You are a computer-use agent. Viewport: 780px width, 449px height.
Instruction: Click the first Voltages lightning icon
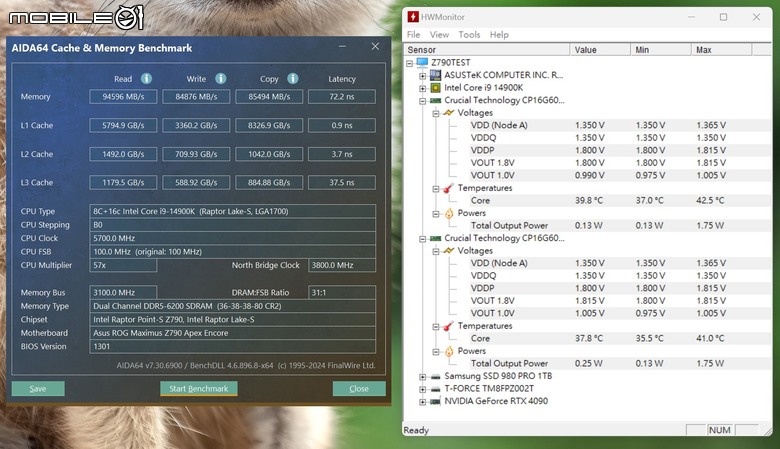pos(449,113)
